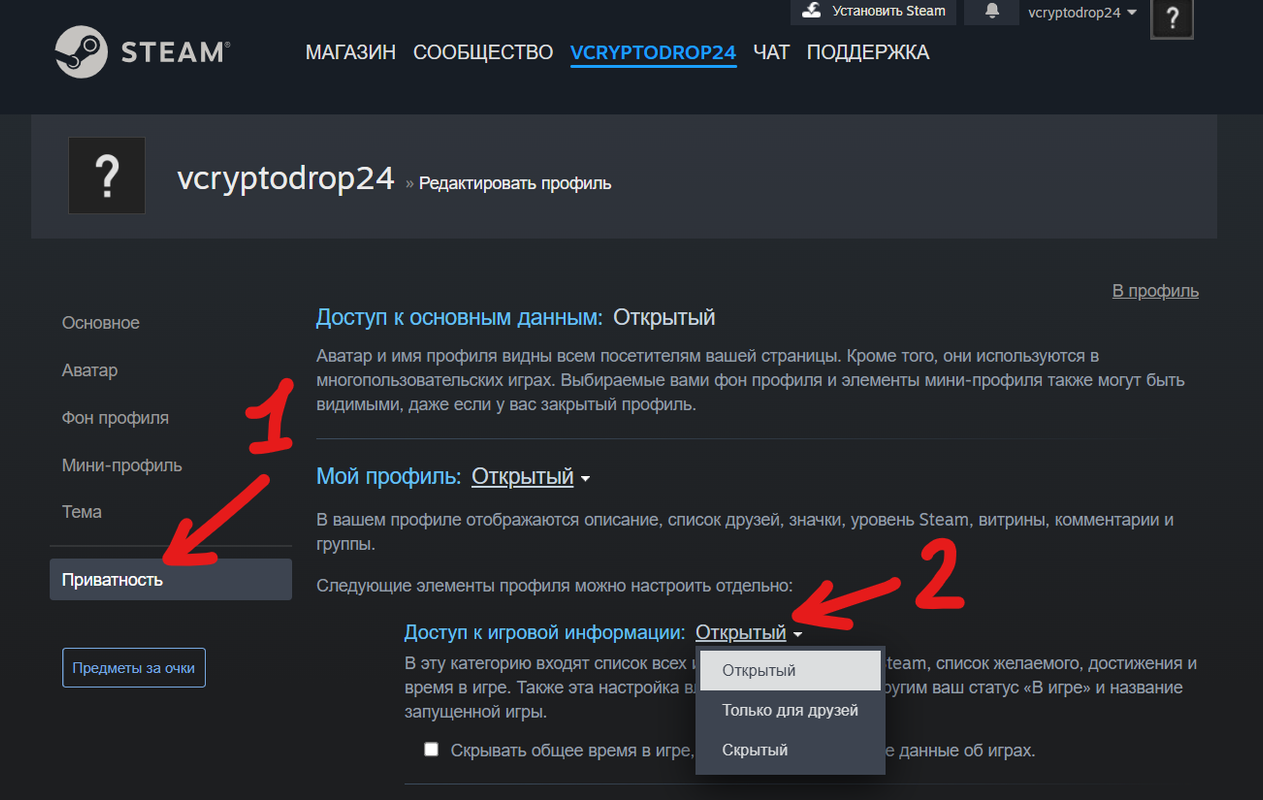Click the question-mark avatar in the top-right corner
The image size is (1263, 800).
tap(1172, 18)
